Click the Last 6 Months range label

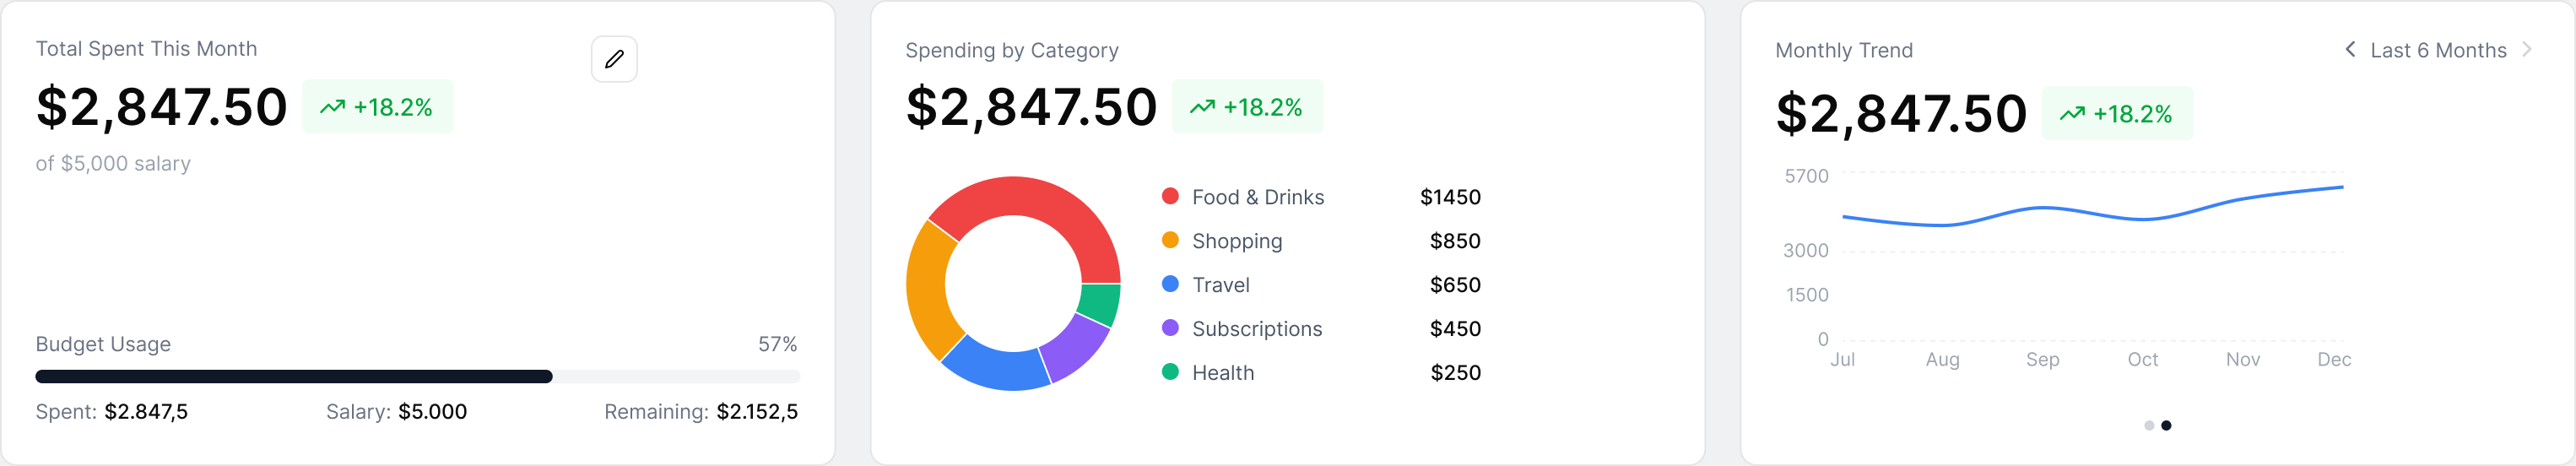[2438, 50]
